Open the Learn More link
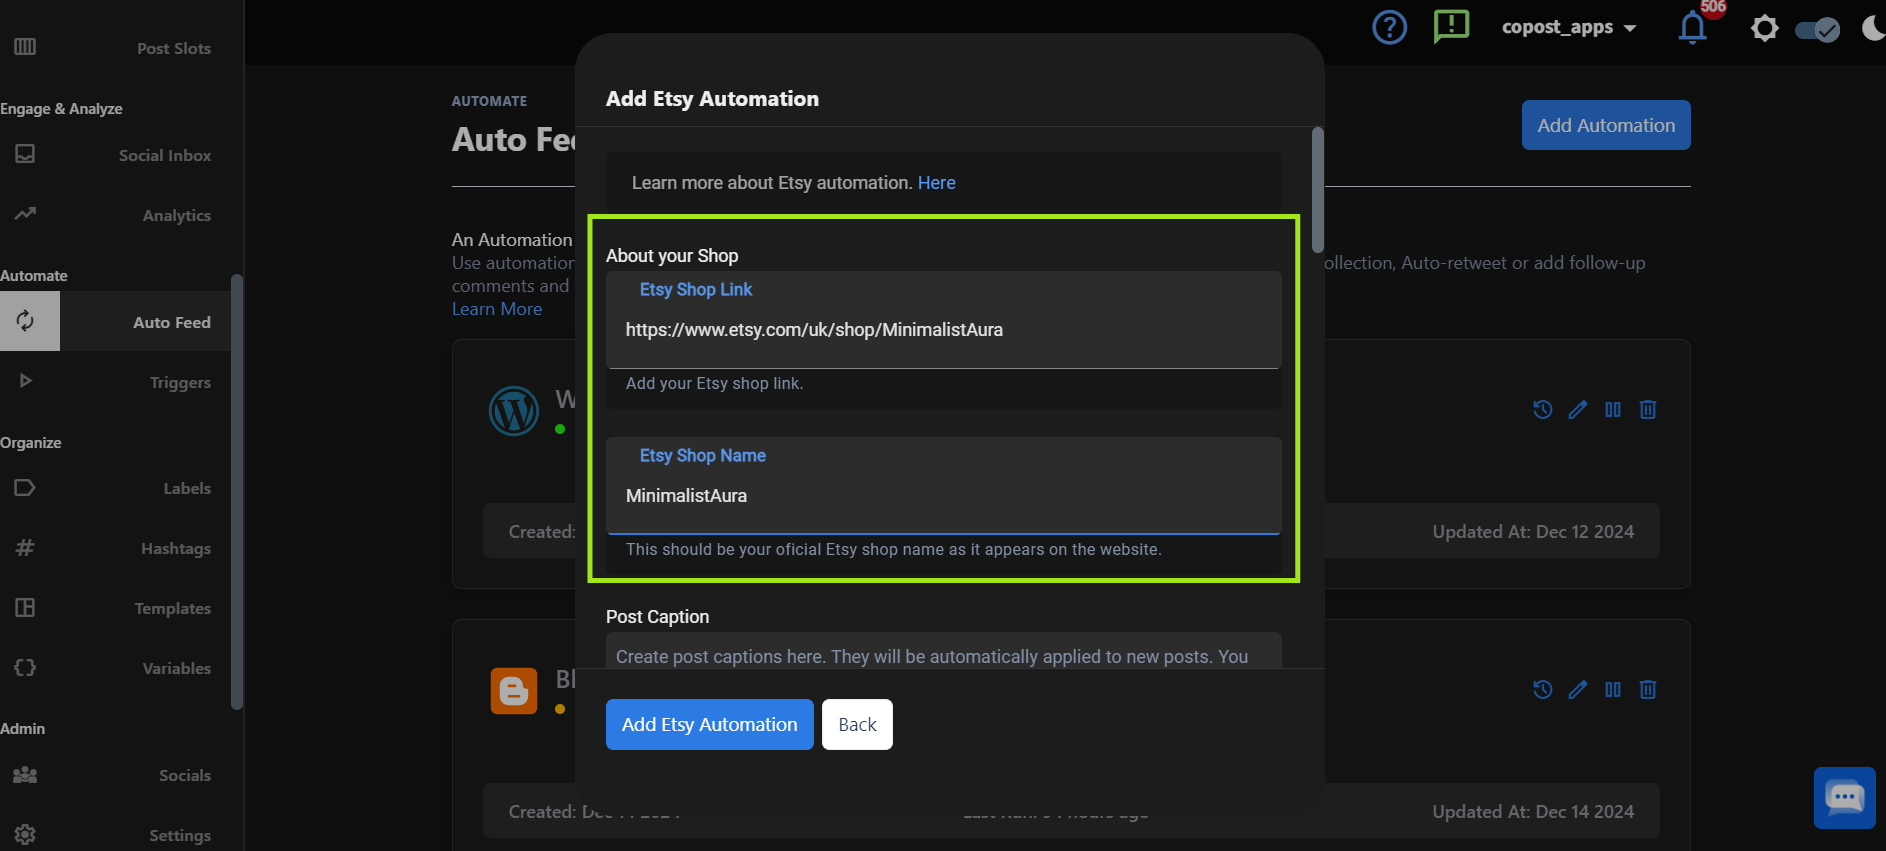Screen dimensions: 1886x851 tap(497, 309)
